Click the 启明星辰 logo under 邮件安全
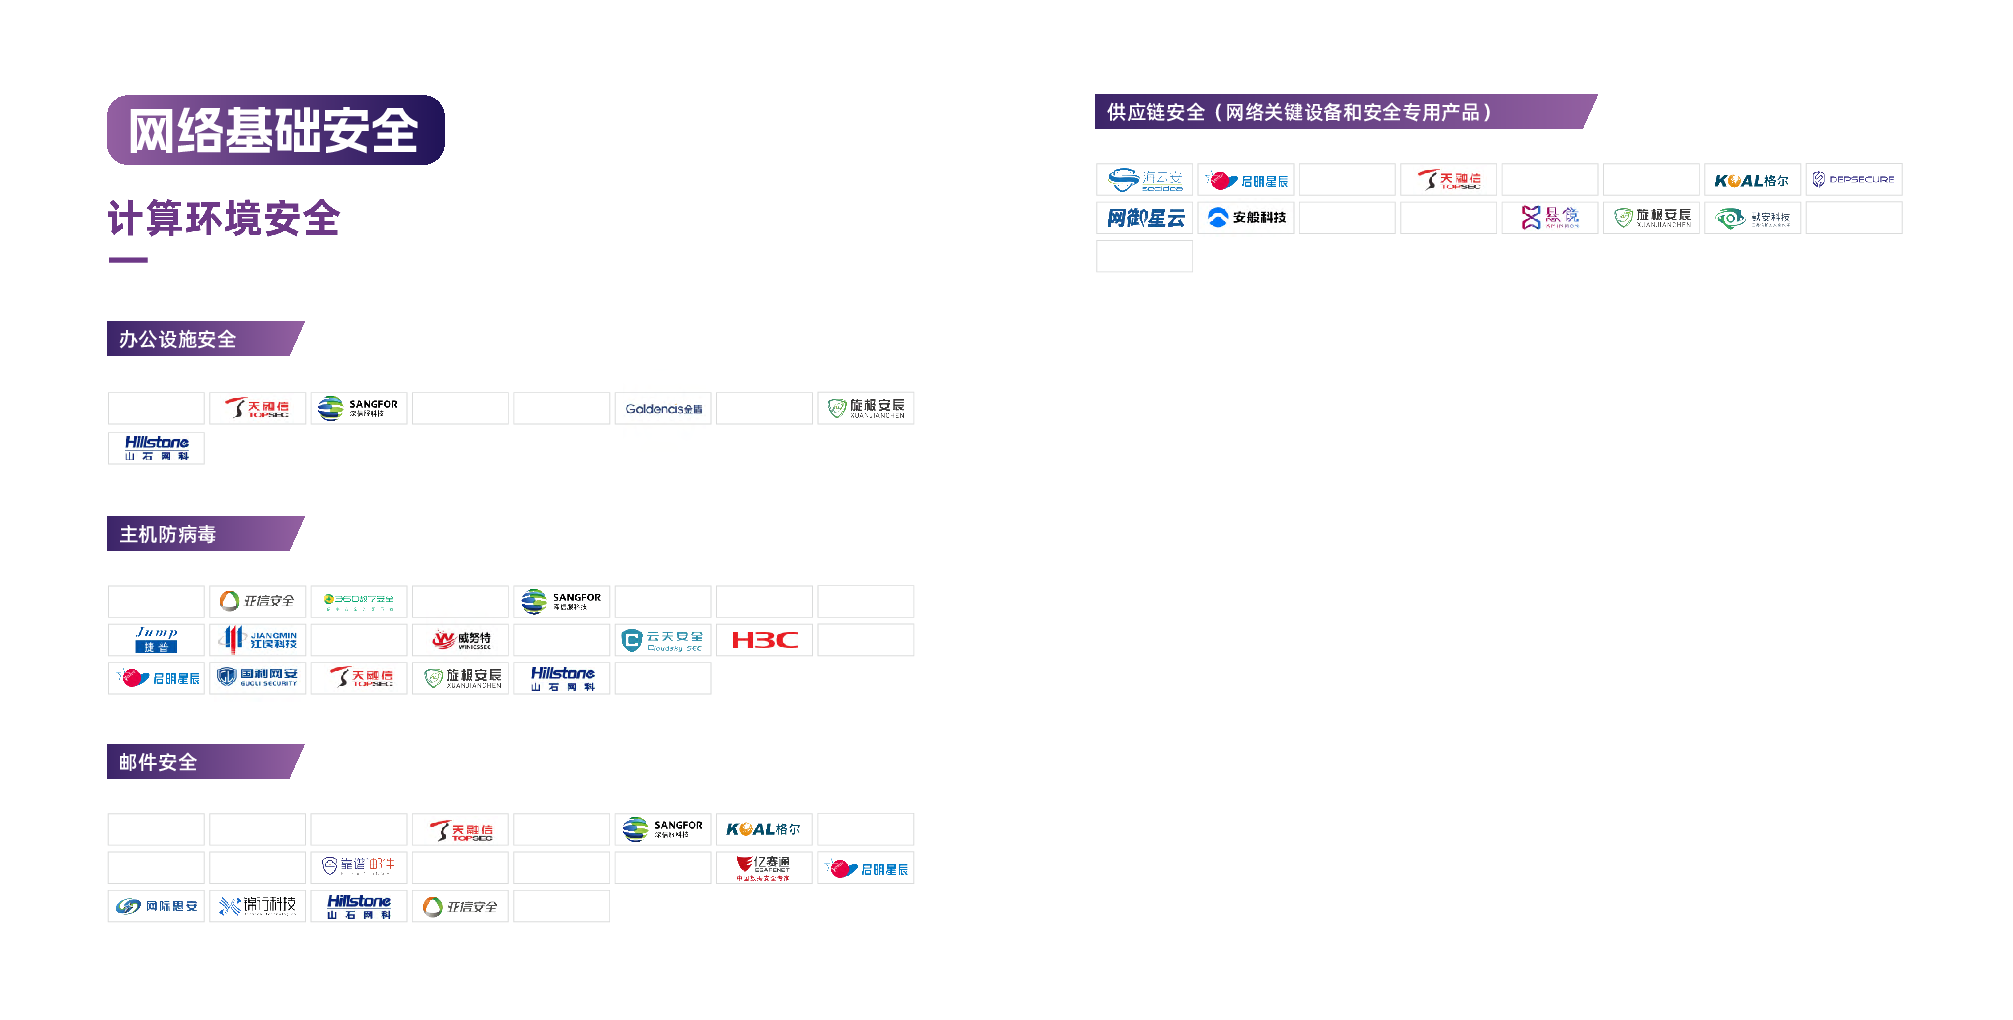 866,868
